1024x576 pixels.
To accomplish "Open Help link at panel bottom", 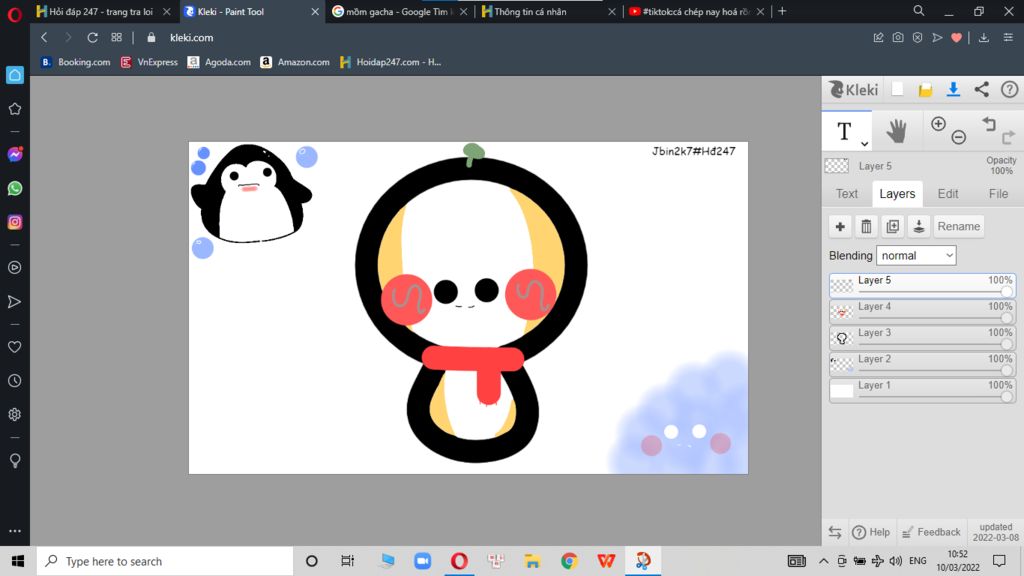I will click(871, 532).
